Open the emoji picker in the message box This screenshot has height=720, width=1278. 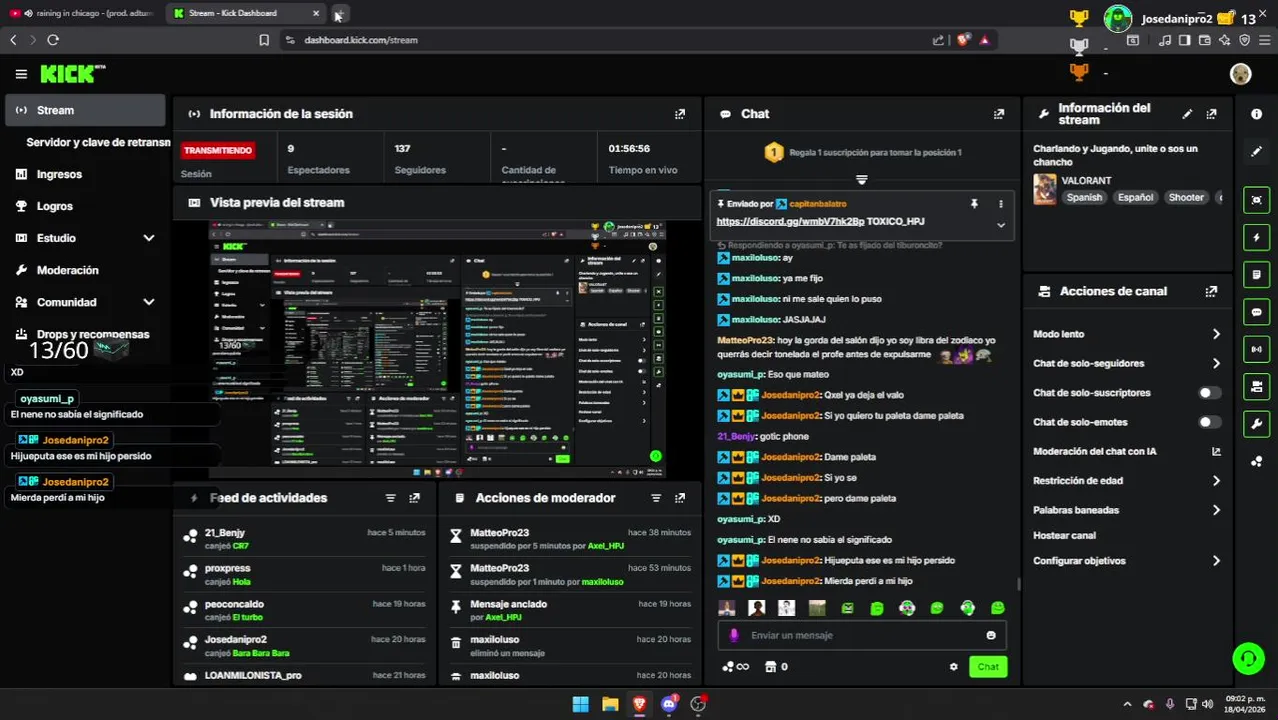coord(991,635)
